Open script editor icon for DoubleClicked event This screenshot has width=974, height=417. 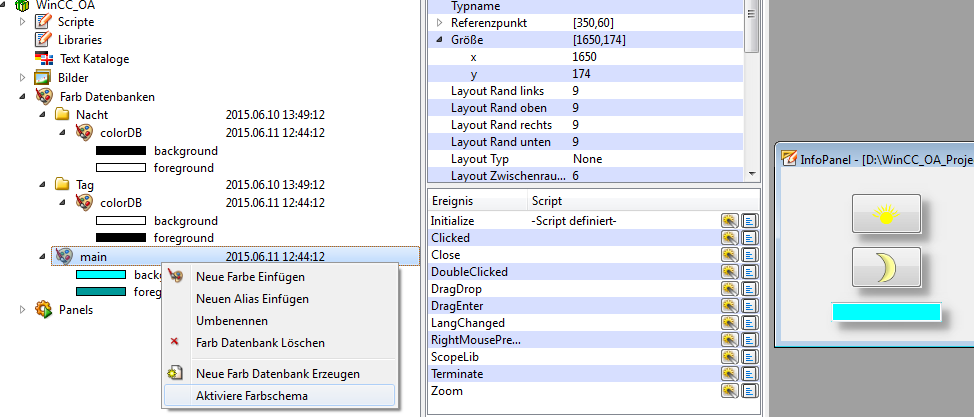point(750,272)
